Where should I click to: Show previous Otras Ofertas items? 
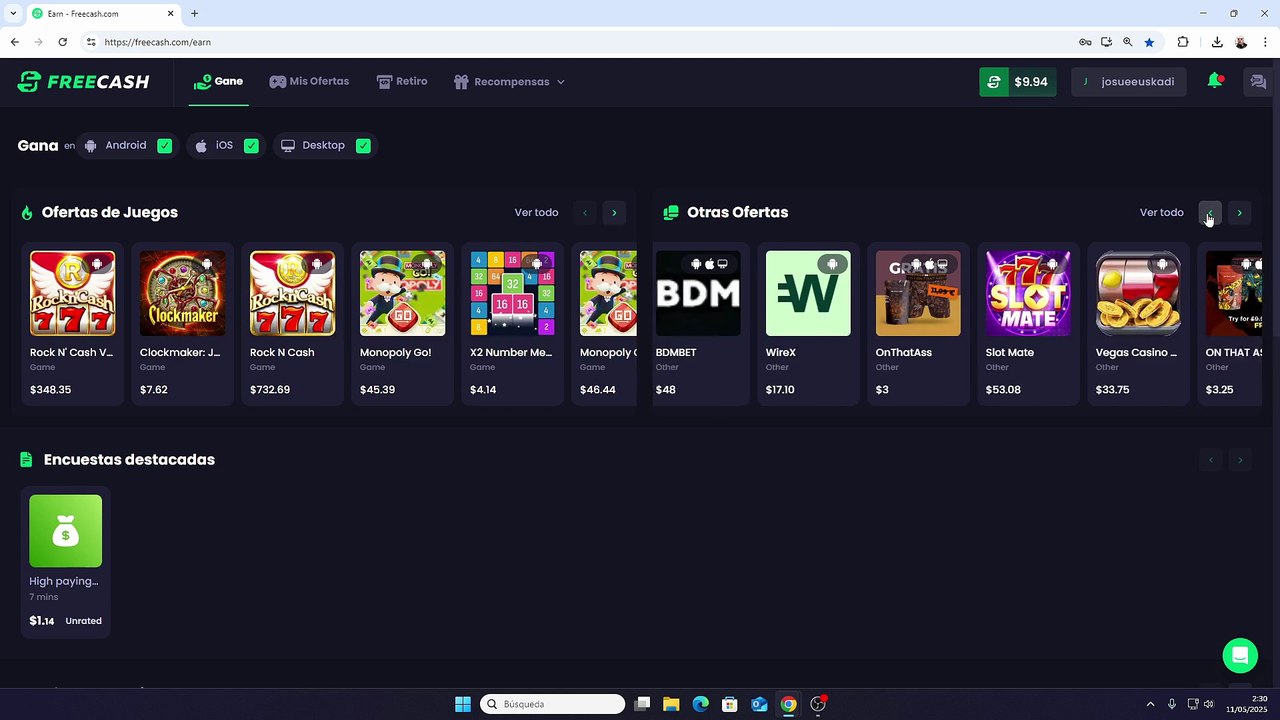click(x=1210, y=212)
